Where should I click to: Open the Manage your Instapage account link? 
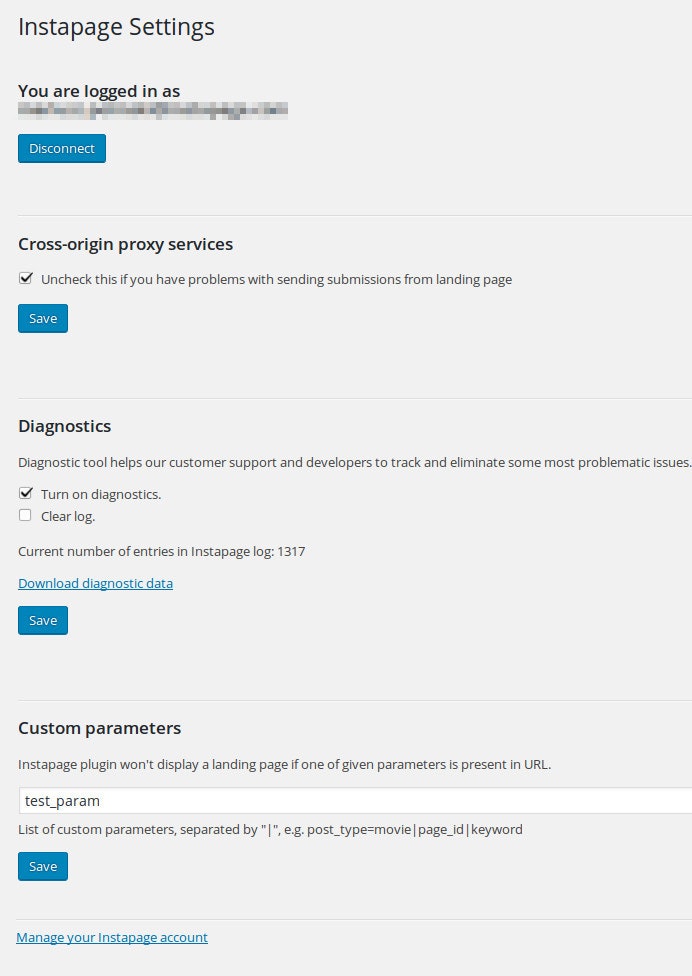click(112, 937)
